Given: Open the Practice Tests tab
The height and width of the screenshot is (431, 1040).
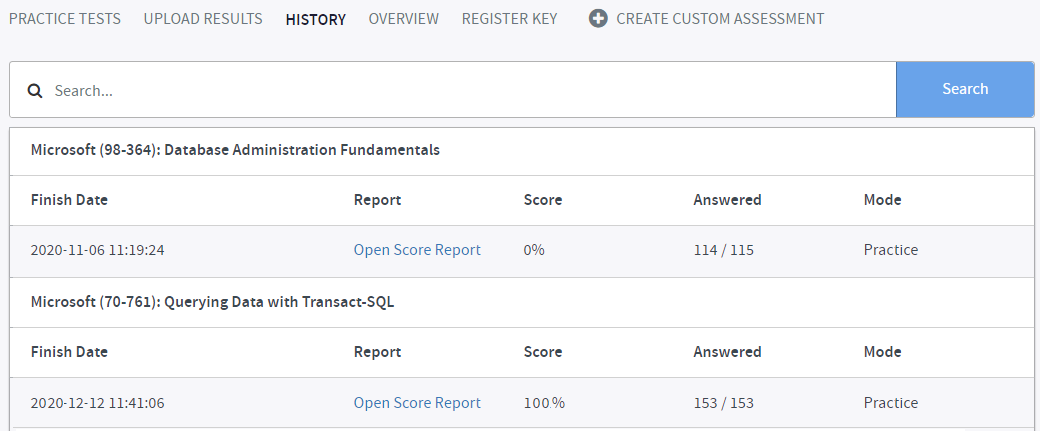Looking at the screenshot, I should 65,19.
